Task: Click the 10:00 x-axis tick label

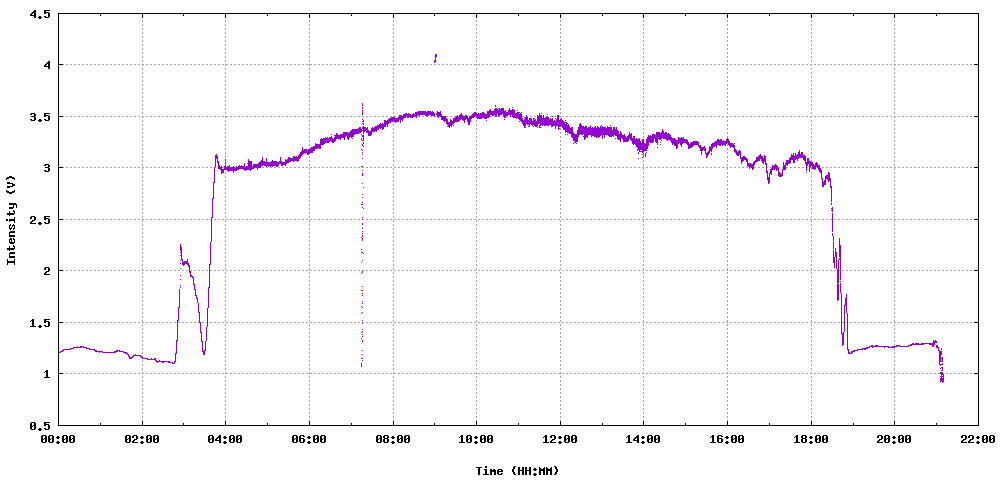Action: click(476, 439)
